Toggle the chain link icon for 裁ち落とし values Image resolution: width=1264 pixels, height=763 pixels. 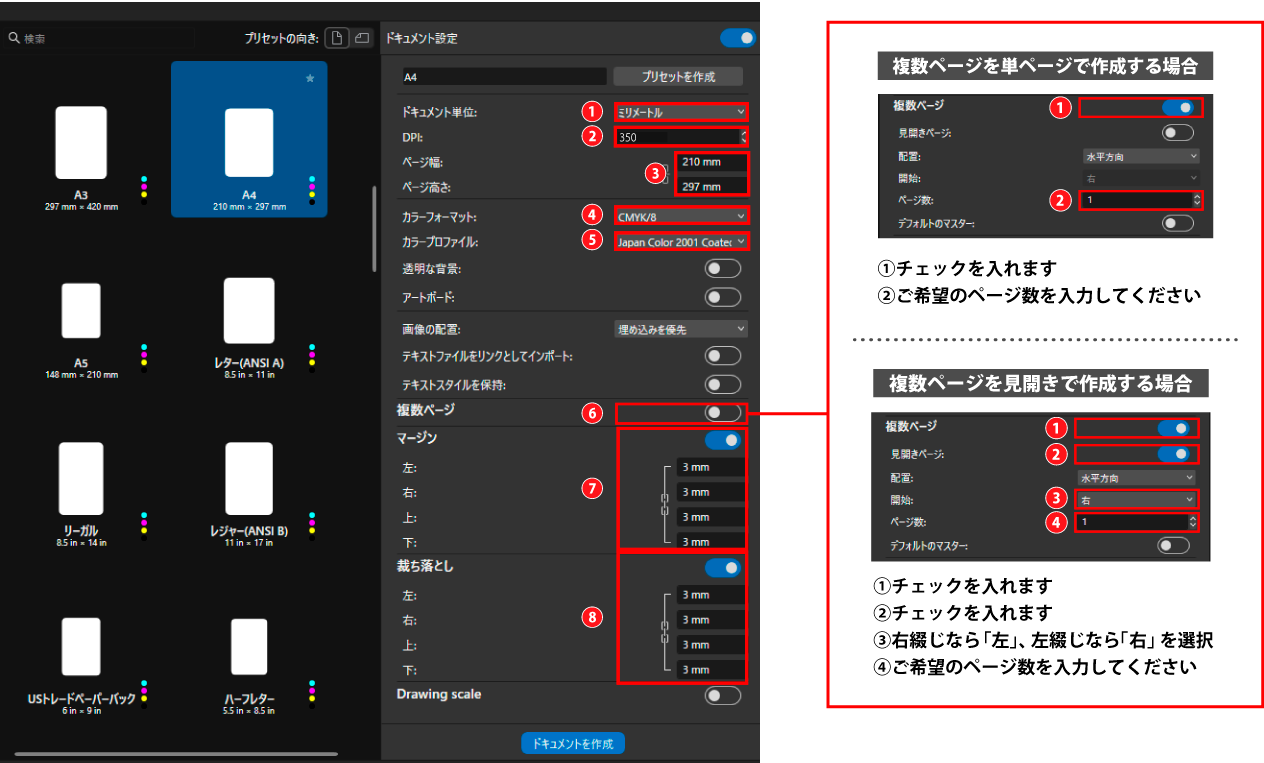point(664,632)
